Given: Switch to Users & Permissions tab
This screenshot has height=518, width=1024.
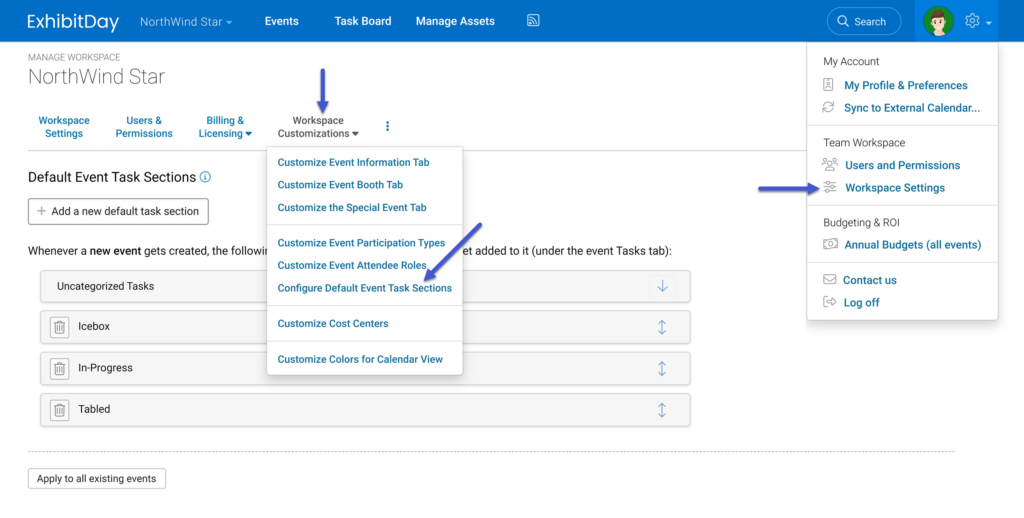Looking at the screenshot, I should (144, 127).
